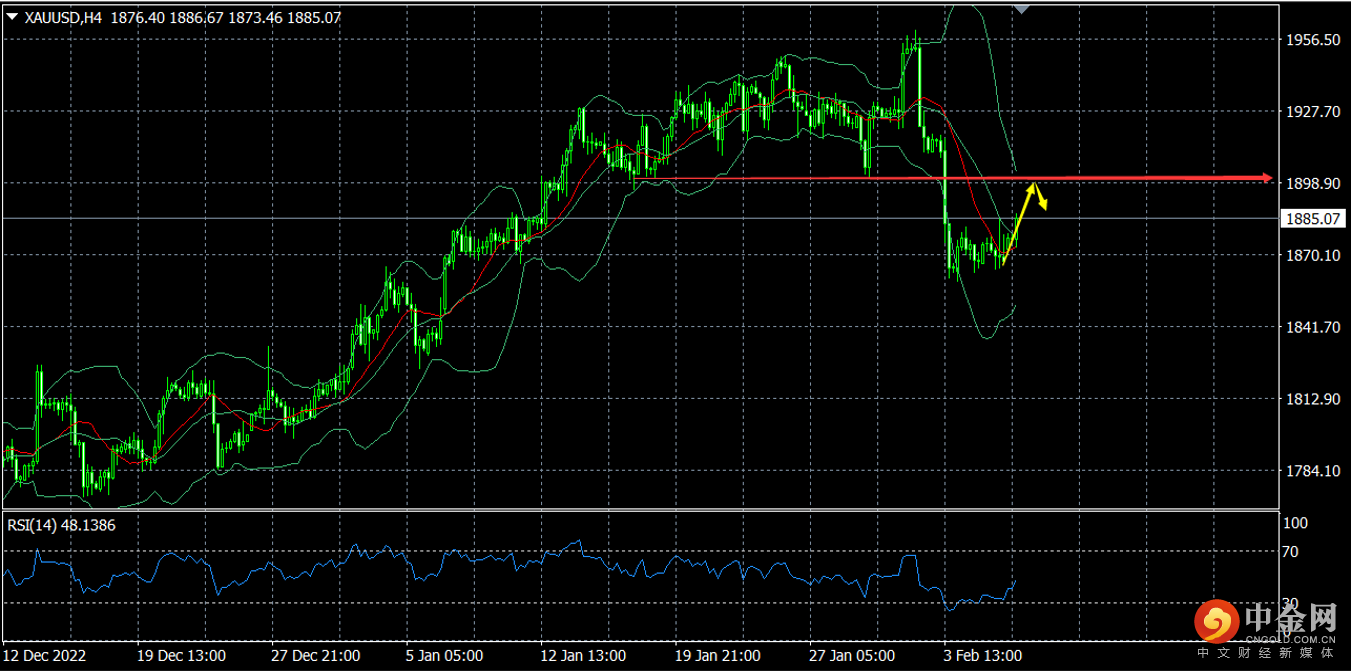Select the yellow downward arrow drawing
The height and width of the screenshot is (671, 1351).
pyautogui.click(x=1041, y=197)
